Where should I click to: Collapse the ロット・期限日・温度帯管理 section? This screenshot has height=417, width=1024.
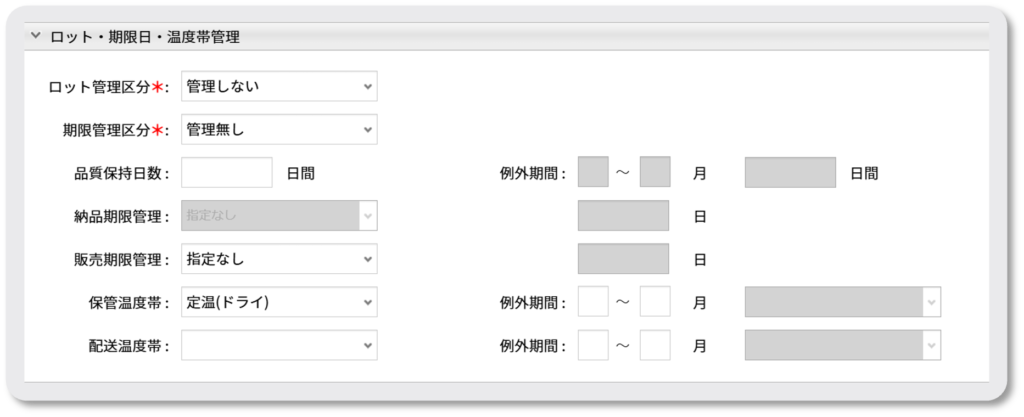(36, 37)
